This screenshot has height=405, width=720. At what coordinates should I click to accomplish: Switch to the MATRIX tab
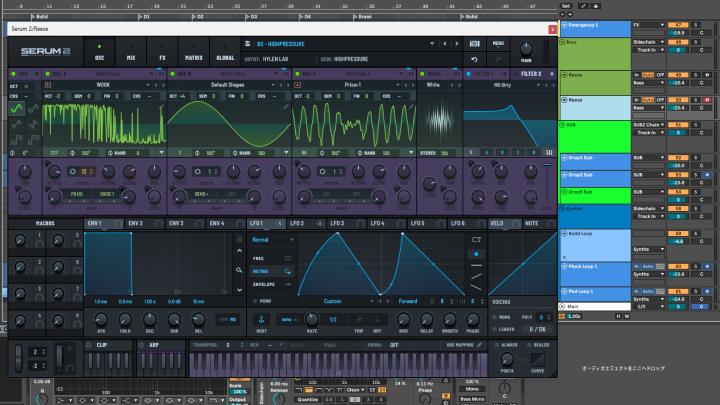[193, 52]
